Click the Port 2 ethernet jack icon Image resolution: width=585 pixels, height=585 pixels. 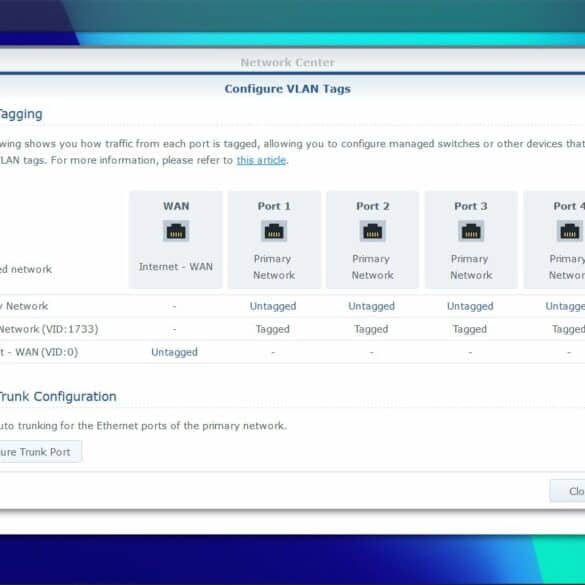click(x=372, y=231)
